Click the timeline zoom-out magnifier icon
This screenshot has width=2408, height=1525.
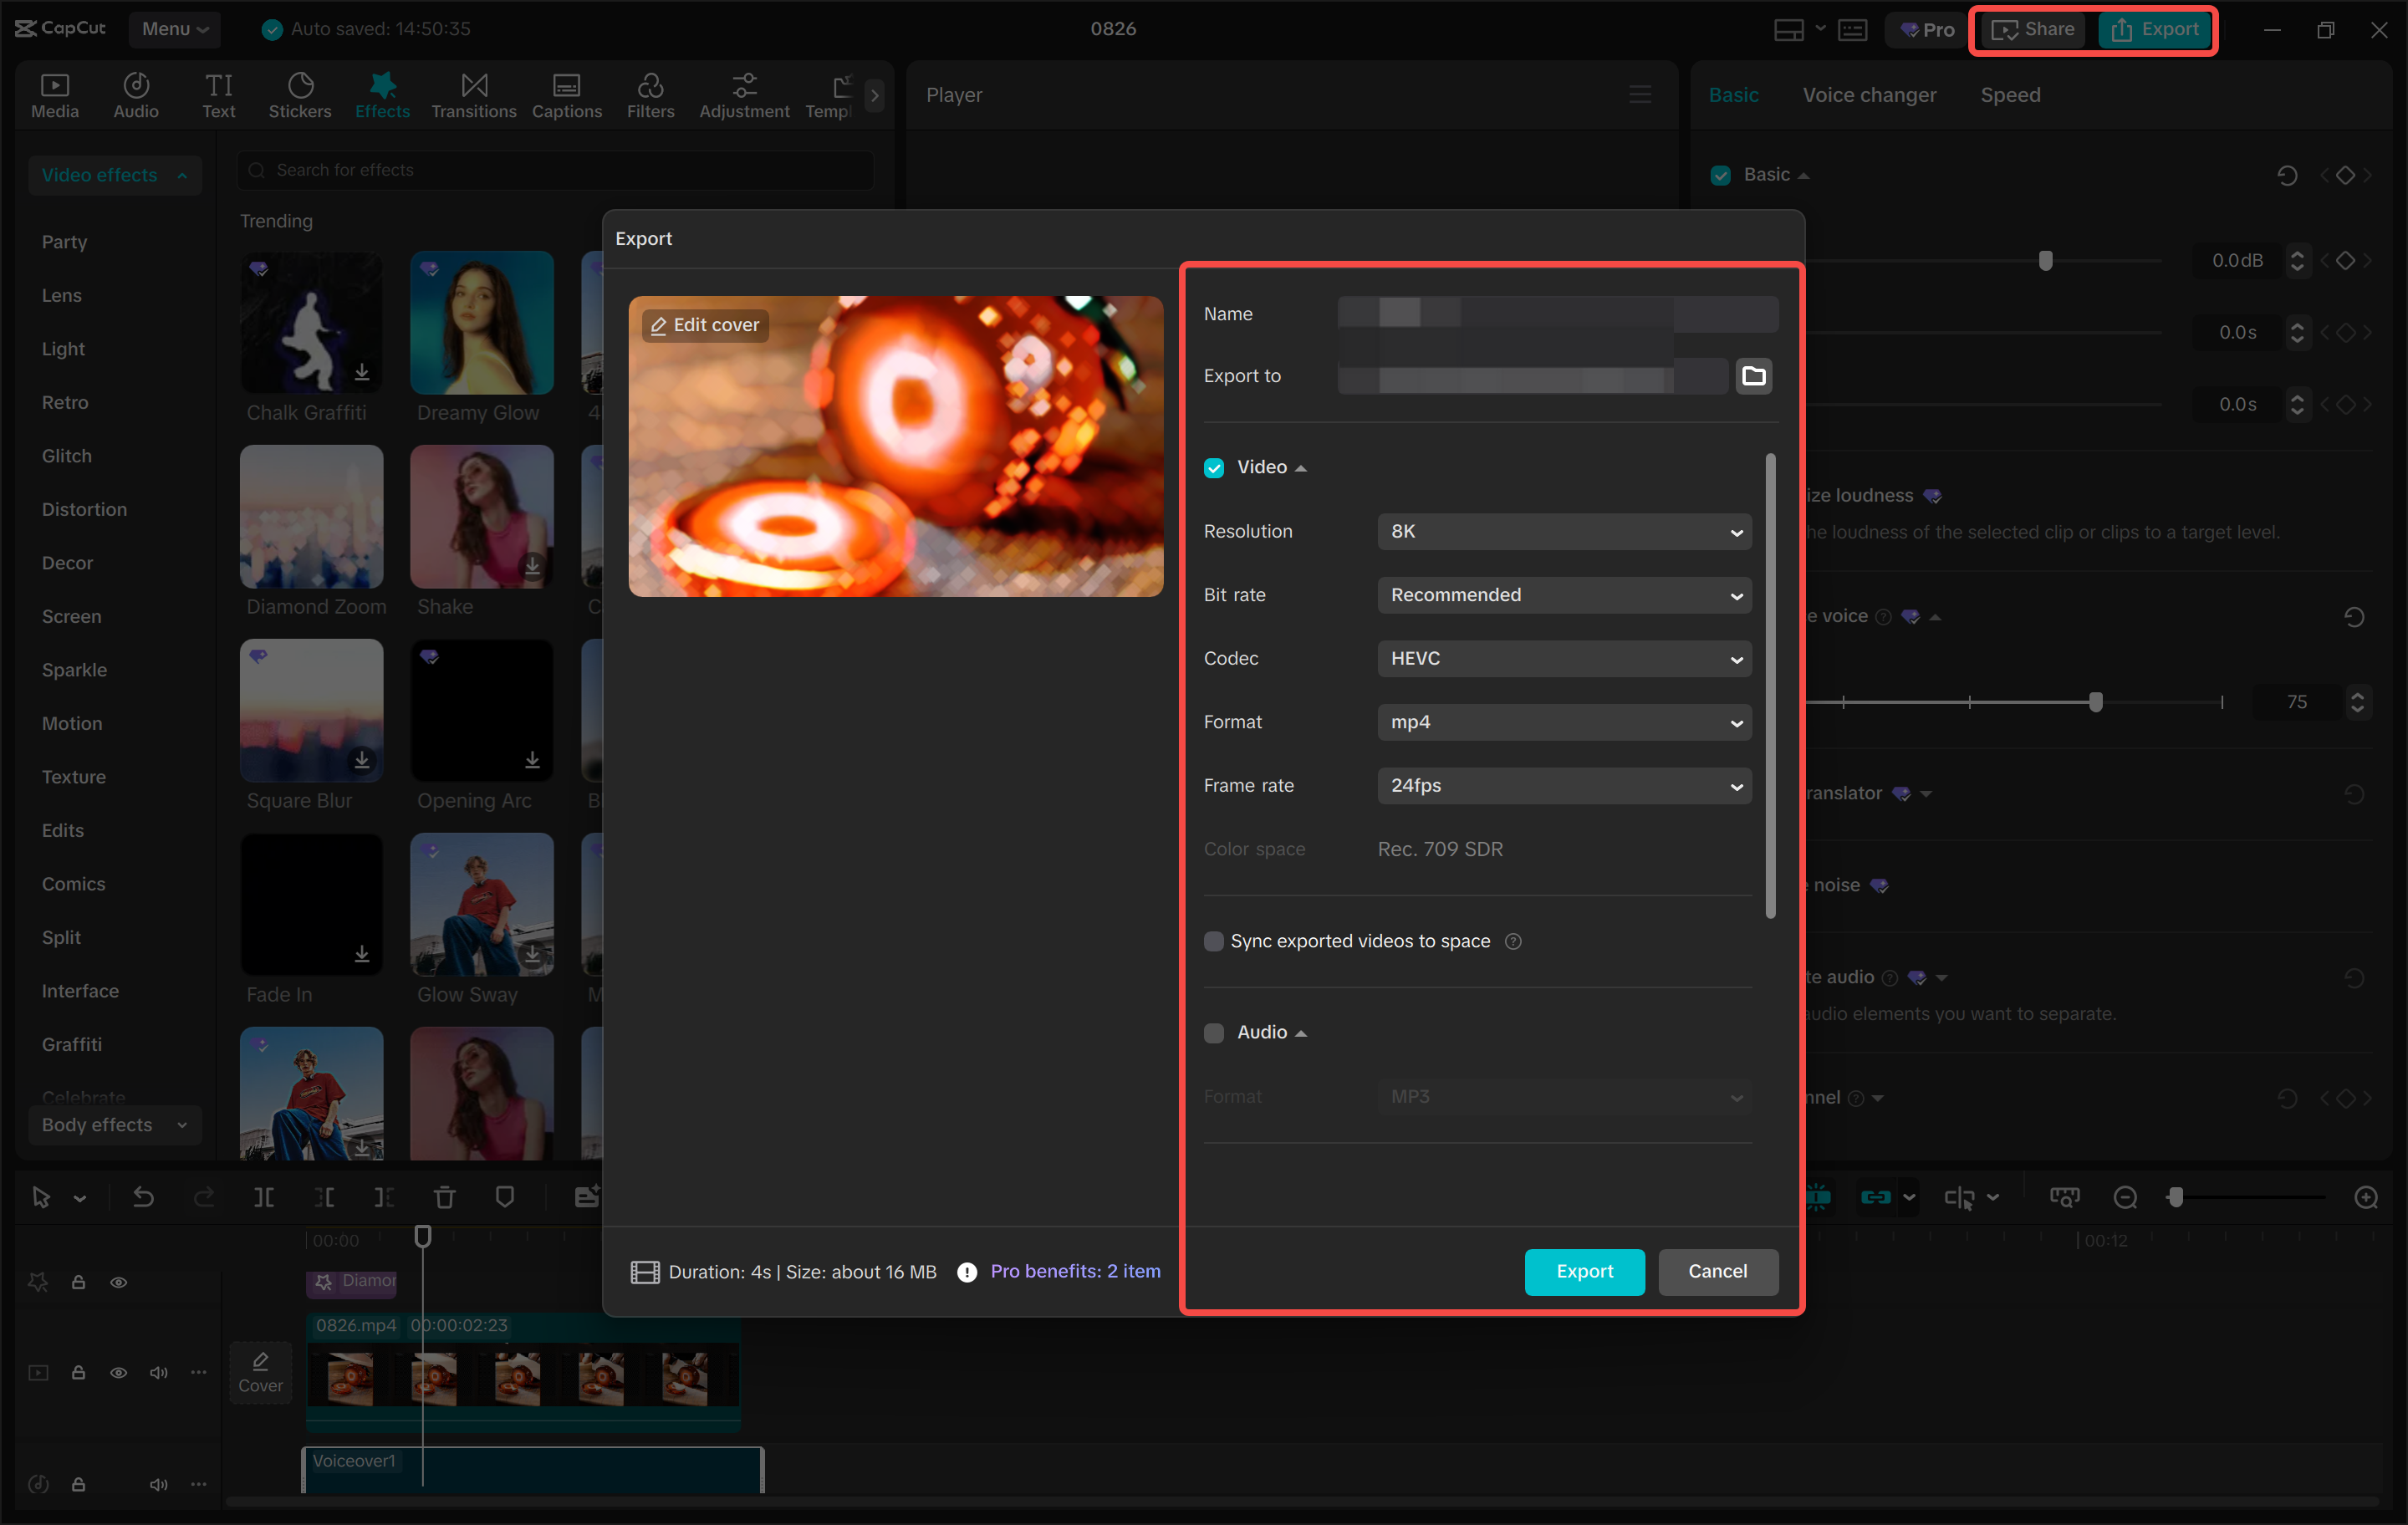2125,1197
